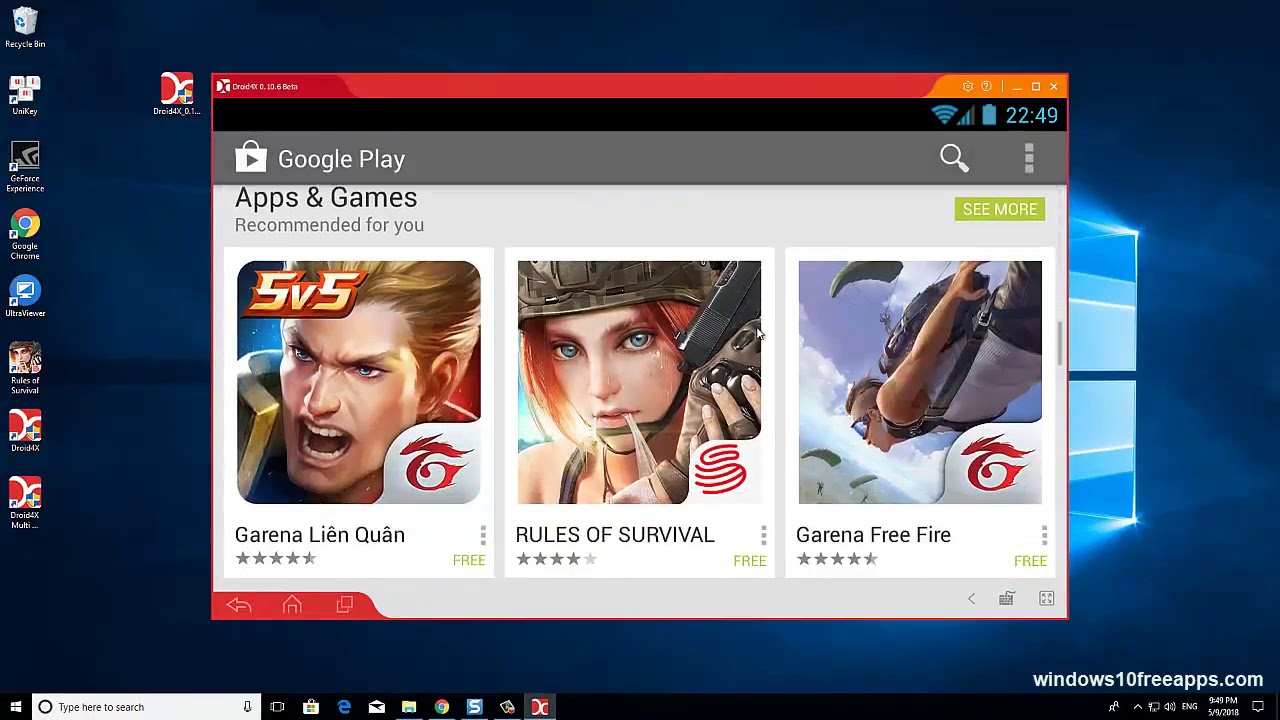Click the RULES OF SURVIVAL title
1280x720 pixels.
(x=615, y=535)
